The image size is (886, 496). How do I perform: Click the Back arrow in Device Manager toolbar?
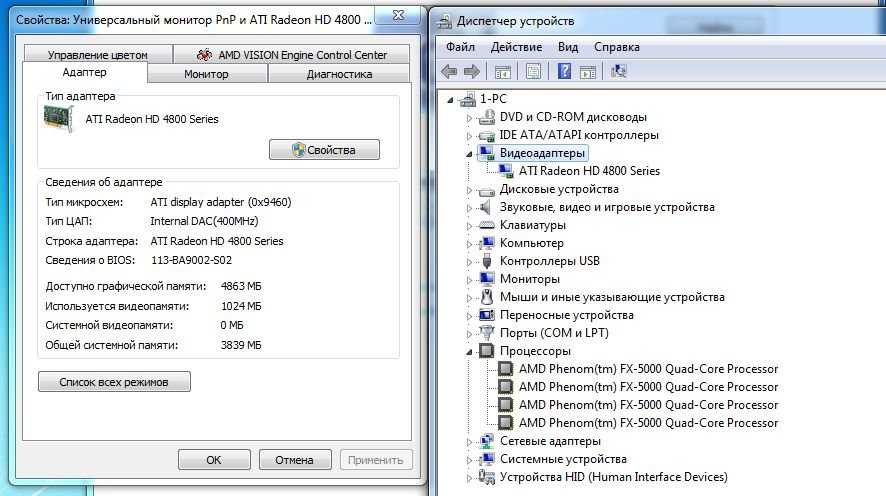click(x=449, y=72)
